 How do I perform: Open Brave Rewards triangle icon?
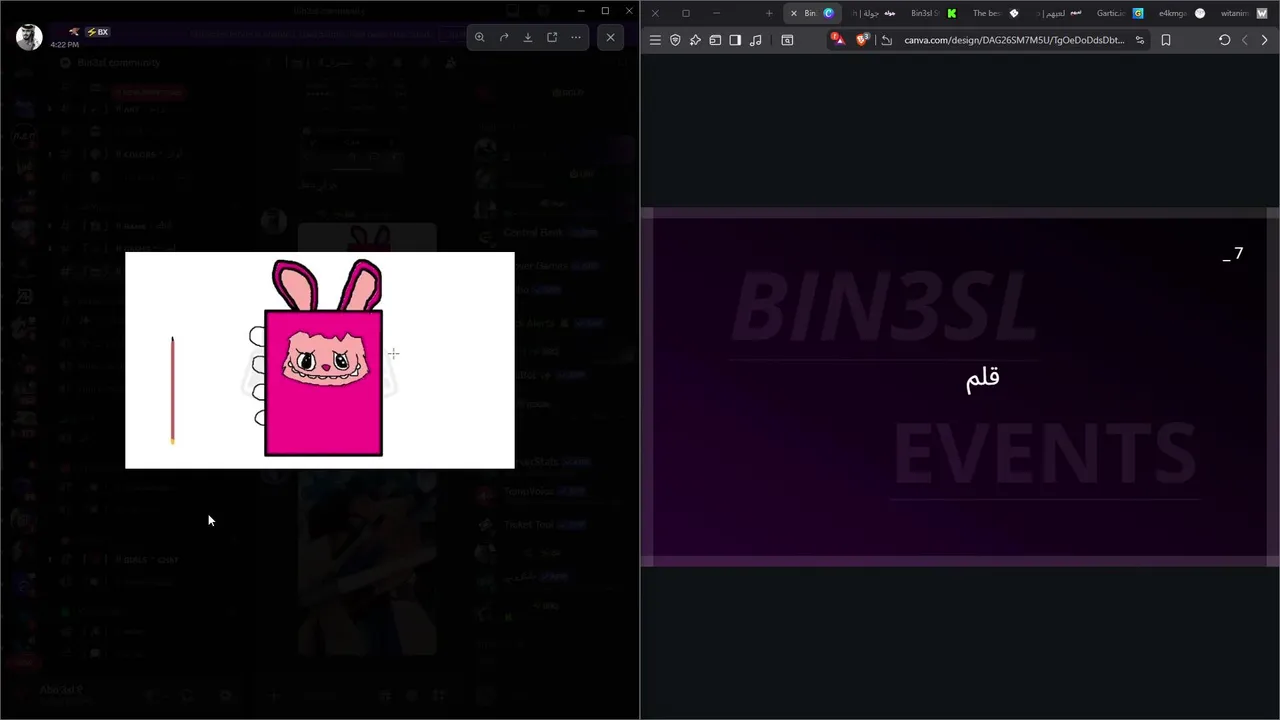(838, 40)
